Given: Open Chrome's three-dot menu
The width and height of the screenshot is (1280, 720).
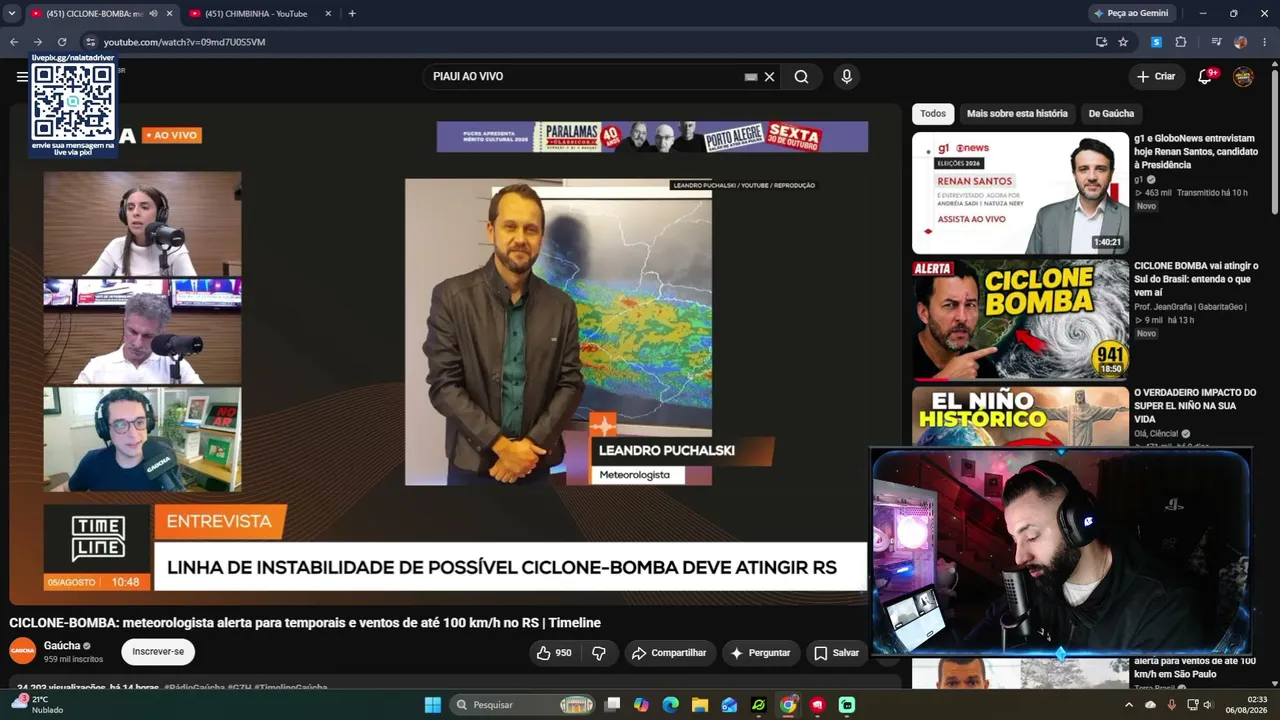Looking at the screenshot, I should click(x=1265, y=42).
